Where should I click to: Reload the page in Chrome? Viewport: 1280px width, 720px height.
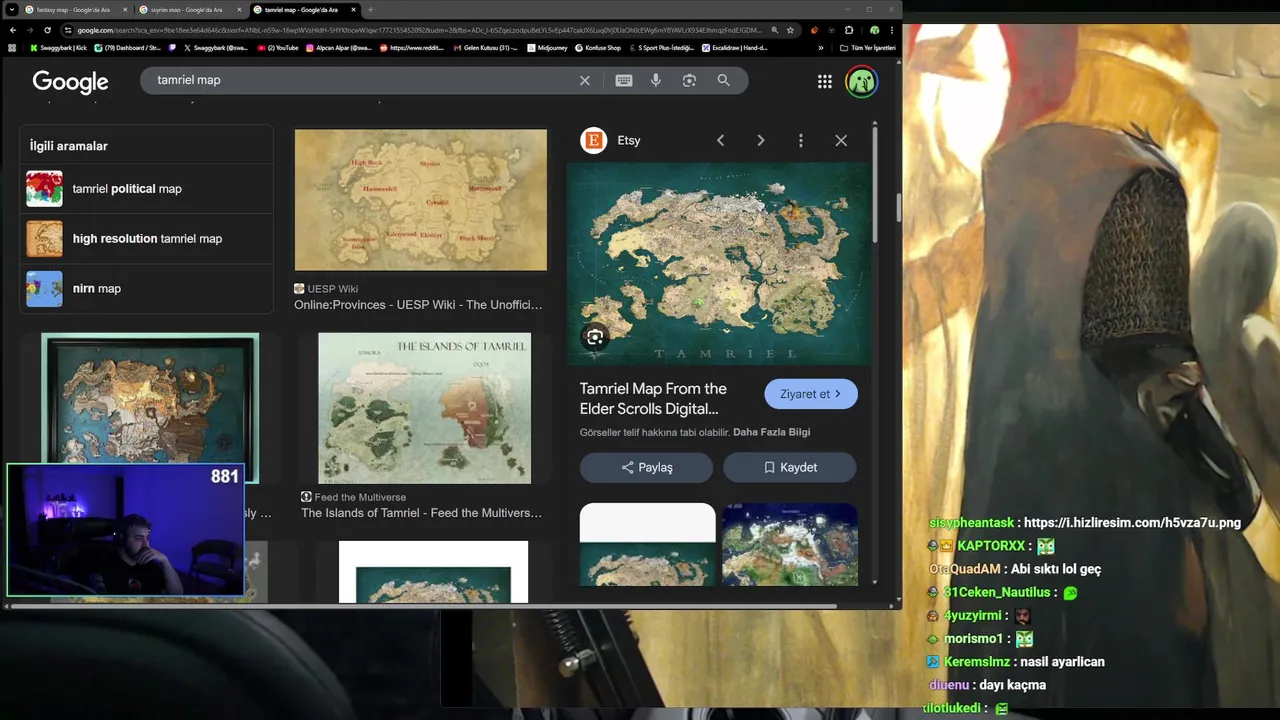tap(48, 30)
